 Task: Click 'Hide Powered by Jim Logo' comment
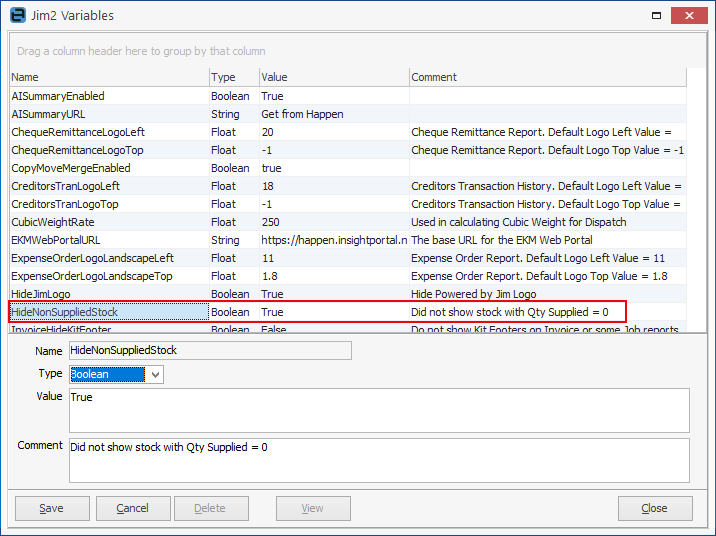pos(548,294)
